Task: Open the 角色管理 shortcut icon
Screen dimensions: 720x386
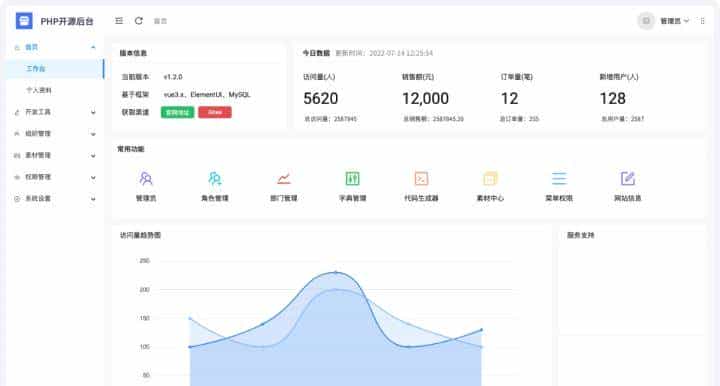Action: tap(215, 179)
